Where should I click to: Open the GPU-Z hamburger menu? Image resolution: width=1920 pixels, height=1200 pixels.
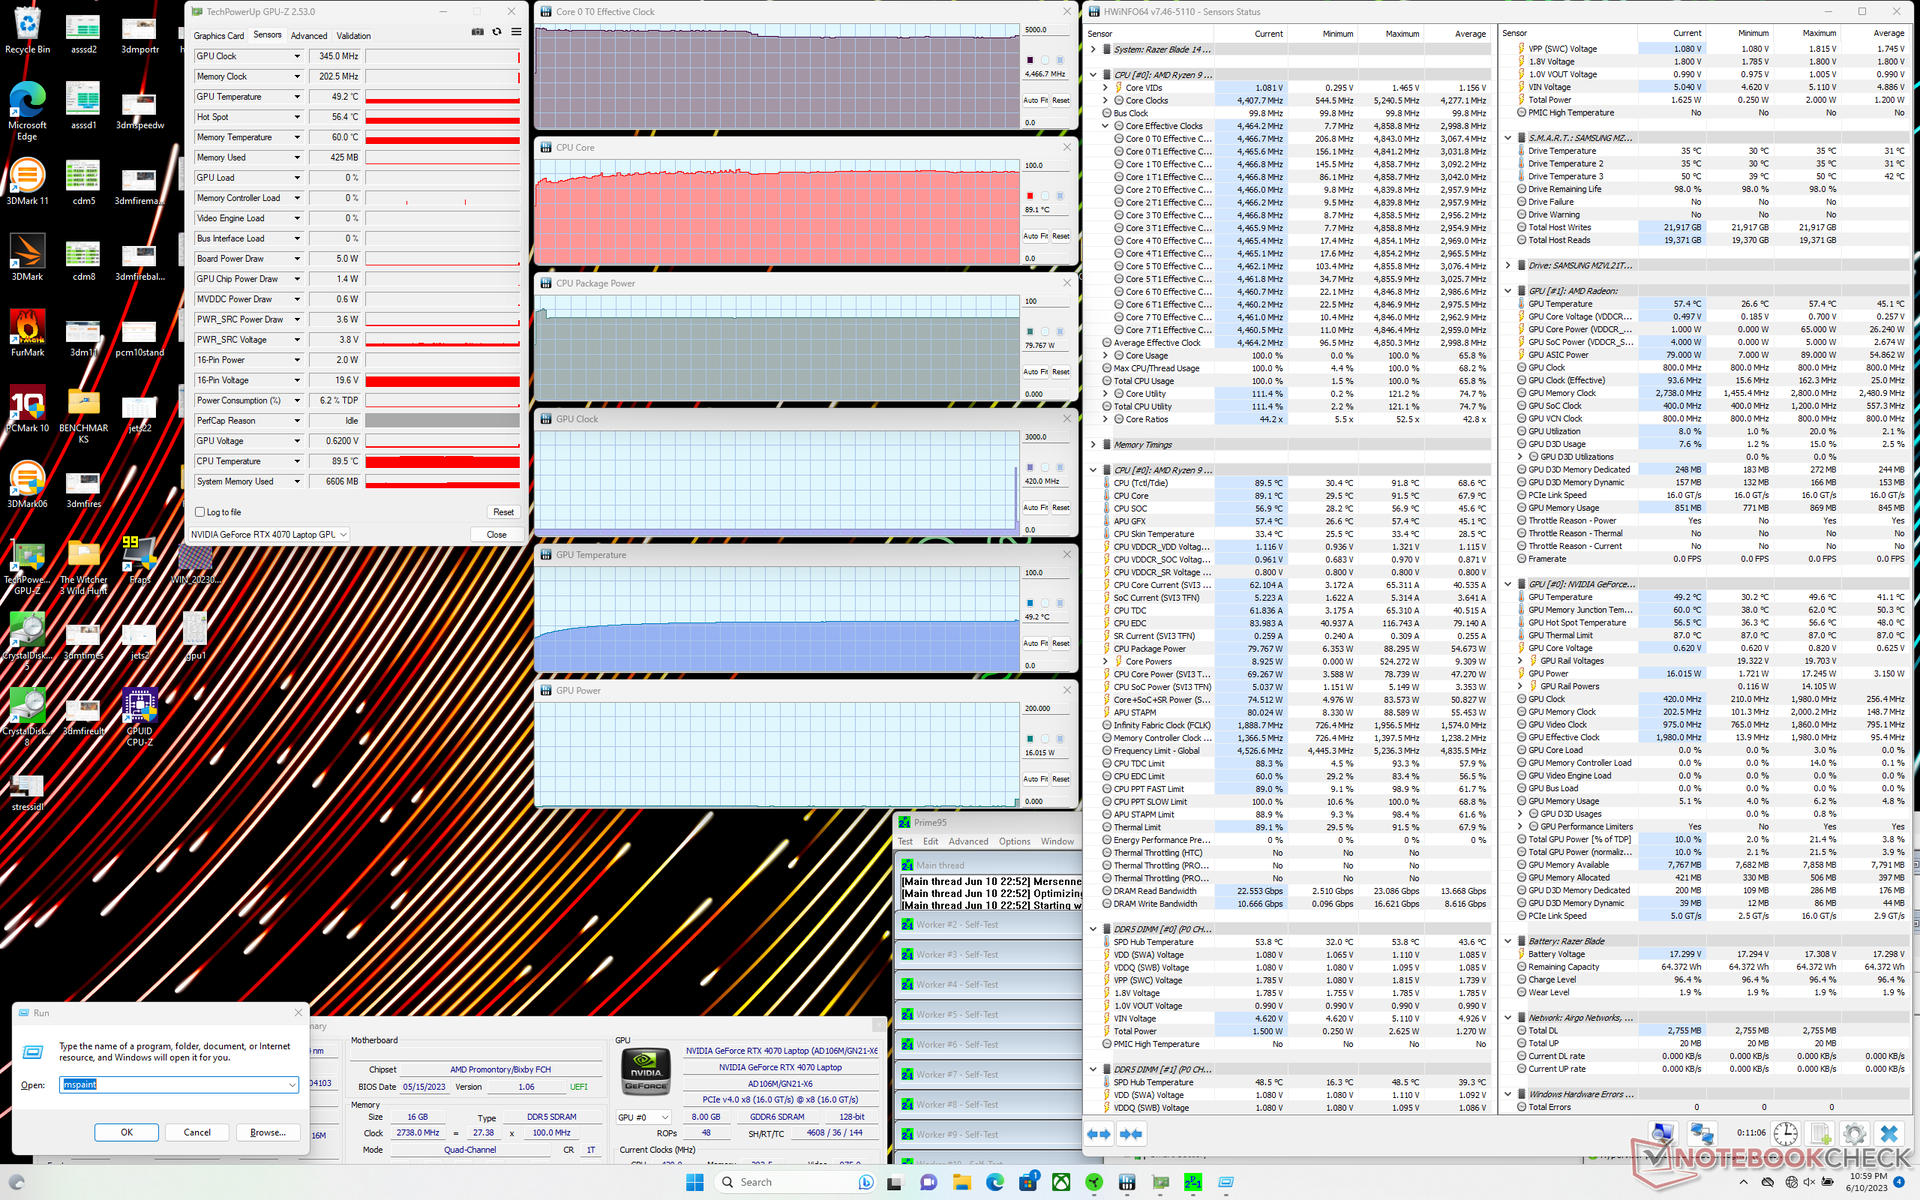click(x=516, y=32)
